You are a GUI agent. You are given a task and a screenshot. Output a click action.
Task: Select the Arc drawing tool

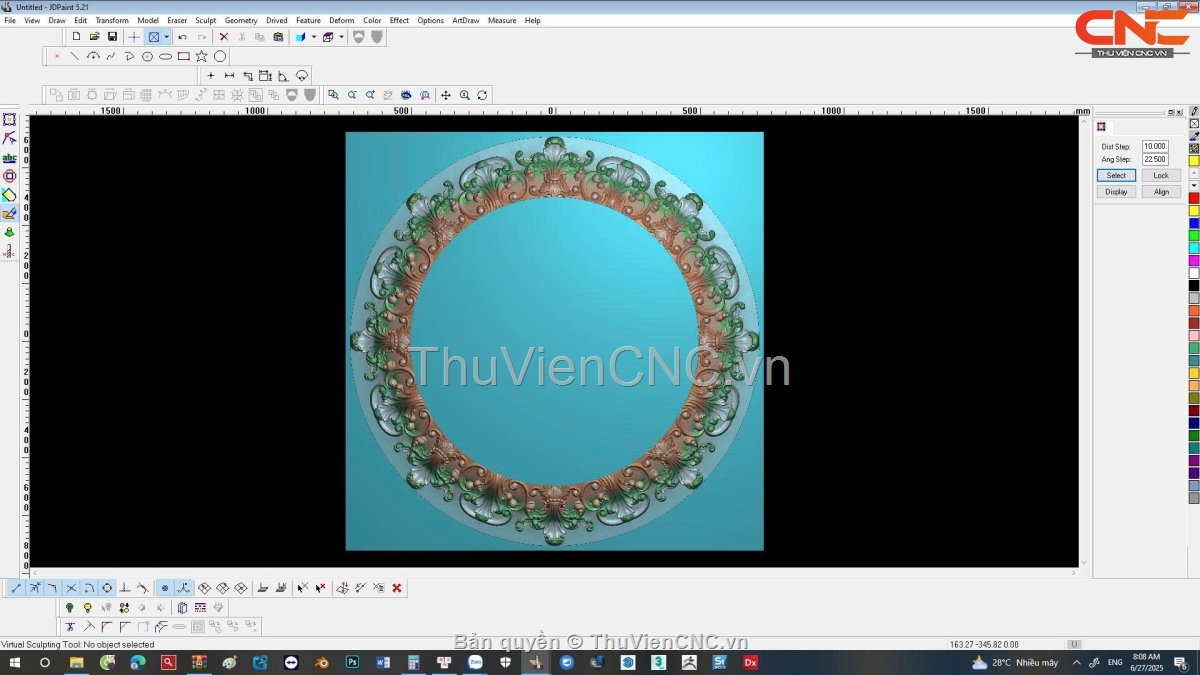point(93,57)
